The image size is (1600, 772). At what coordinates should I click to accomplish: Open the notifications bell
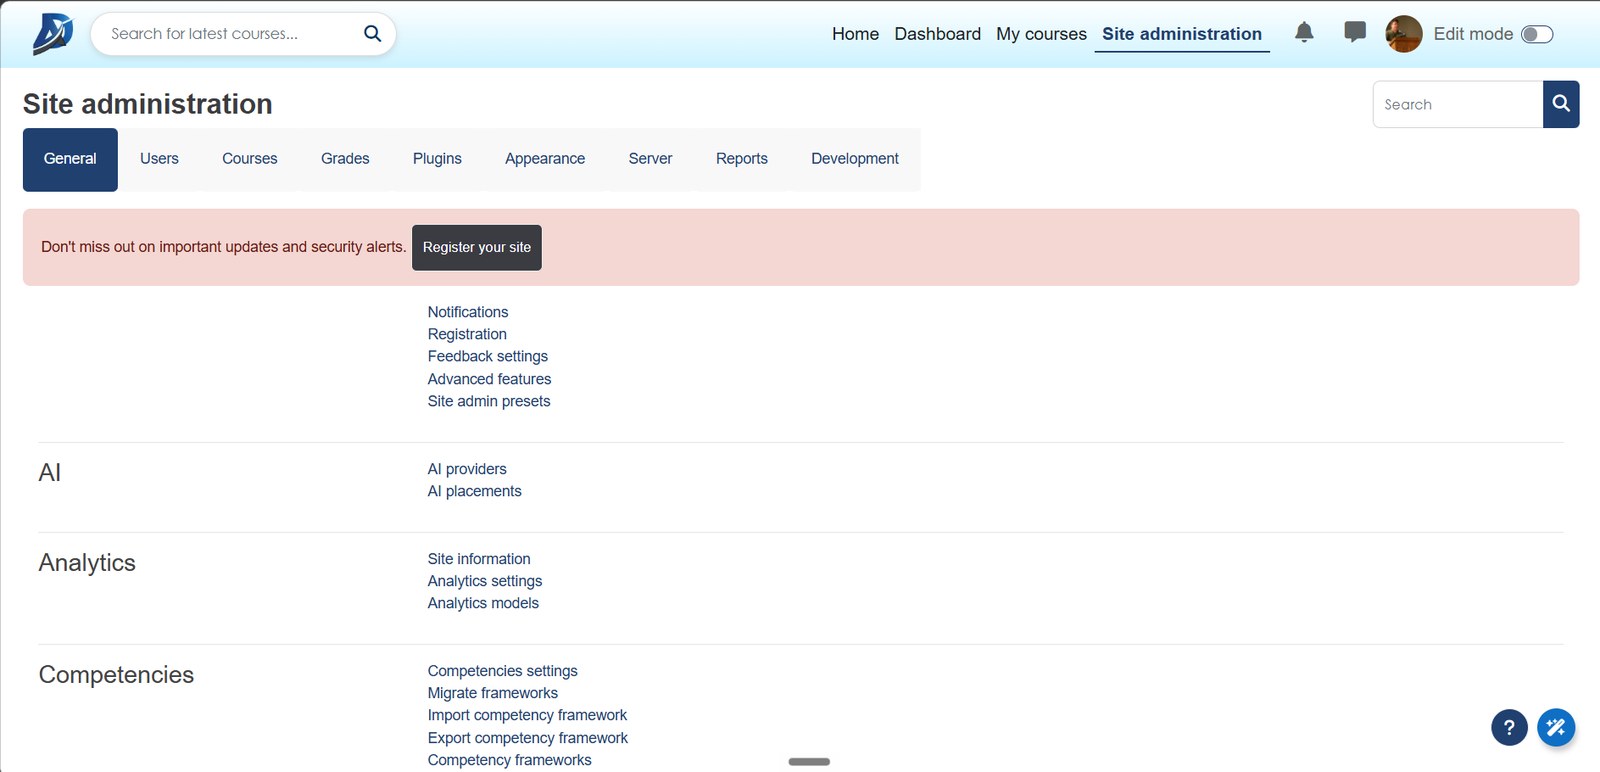1304,33
